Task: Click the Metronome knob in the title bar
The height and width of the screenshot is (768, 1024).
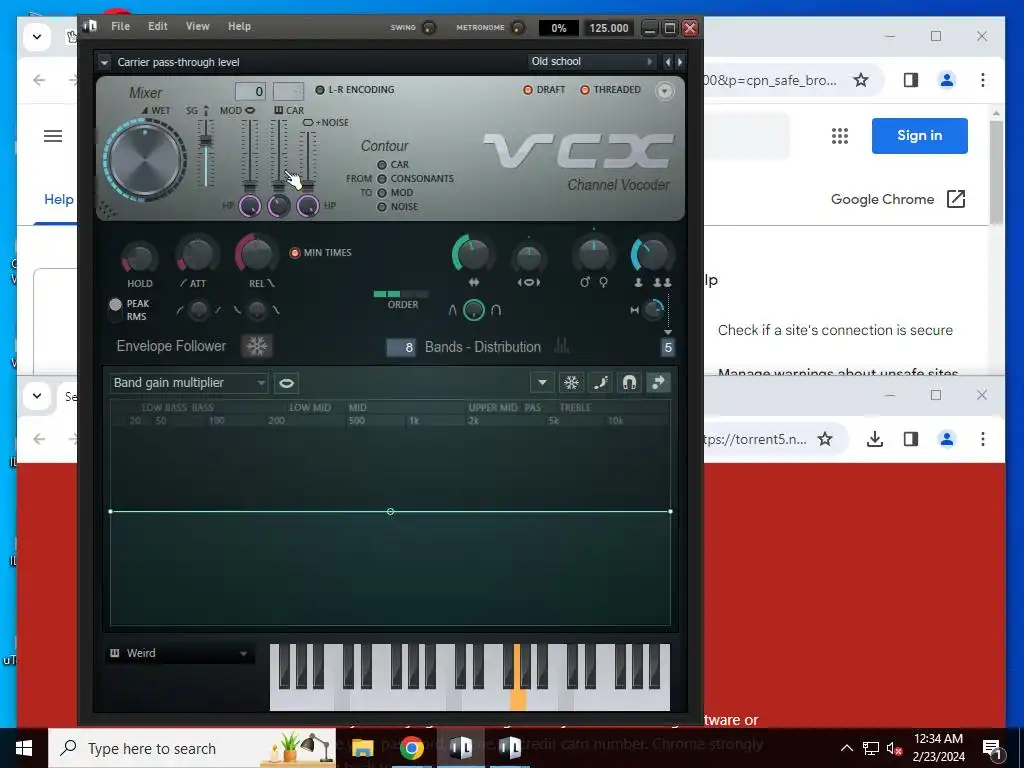Action: pos(517,27)
